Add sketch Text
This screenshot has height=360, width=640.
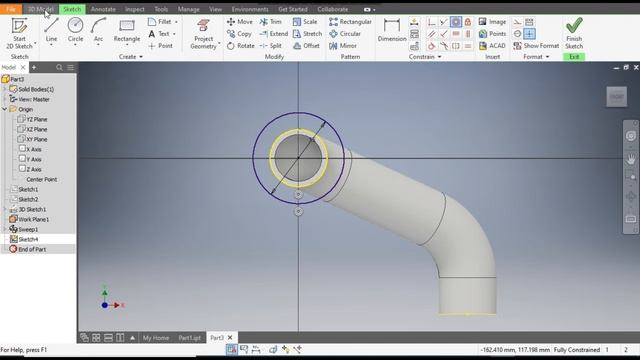click(x=159, y=34)
